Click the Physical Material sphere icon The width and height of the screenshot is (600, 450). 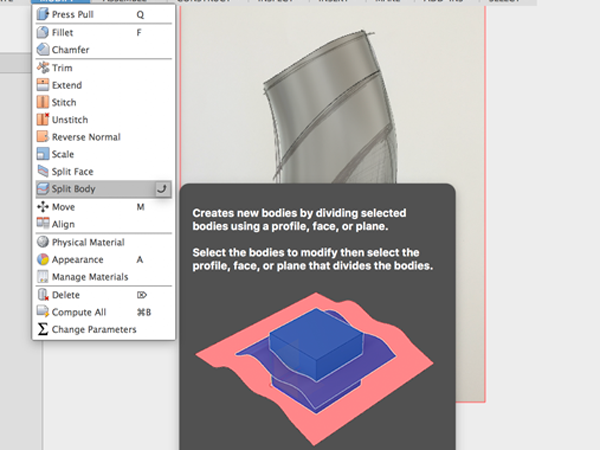[x=42, y=242]
